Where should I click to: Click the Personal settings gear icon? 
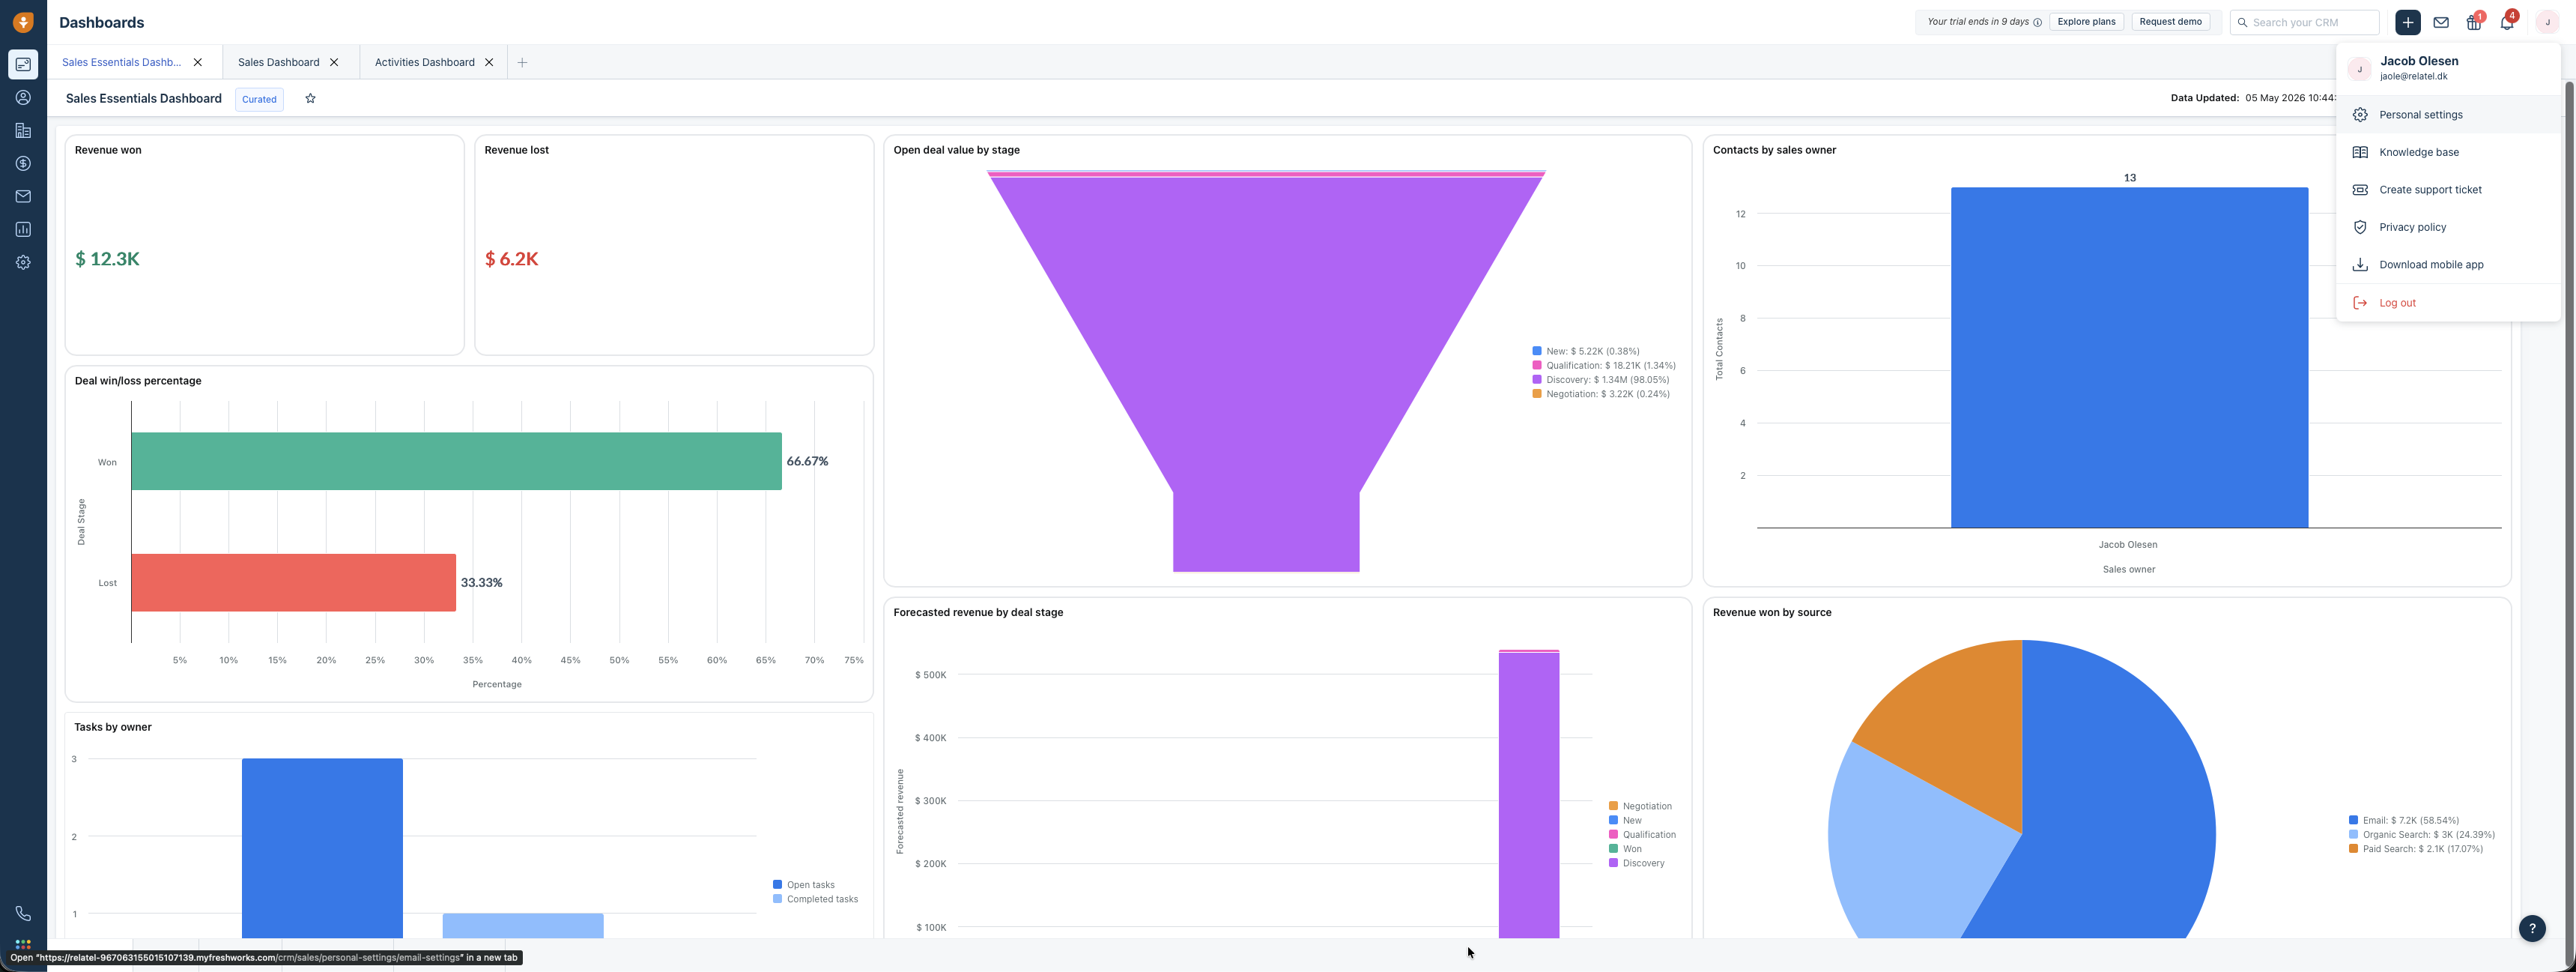2360,115
